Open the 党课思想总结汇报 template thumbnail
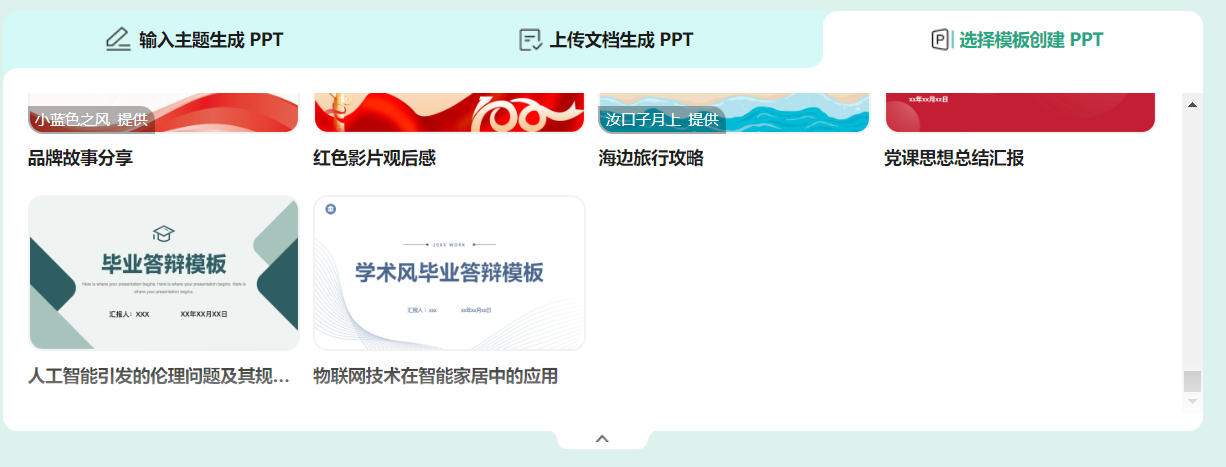The height and width of the screenshot is (467, 1226). 1020,112
